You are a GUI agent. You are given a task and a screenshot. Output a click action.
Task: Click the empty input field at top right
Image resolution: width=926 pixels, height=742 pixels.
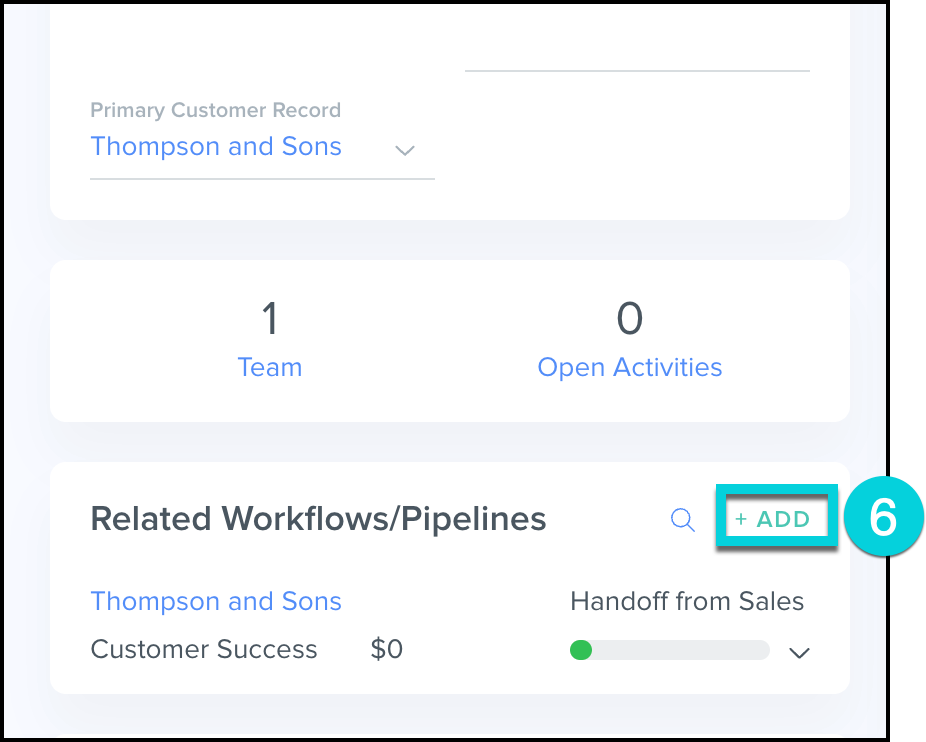637,50
